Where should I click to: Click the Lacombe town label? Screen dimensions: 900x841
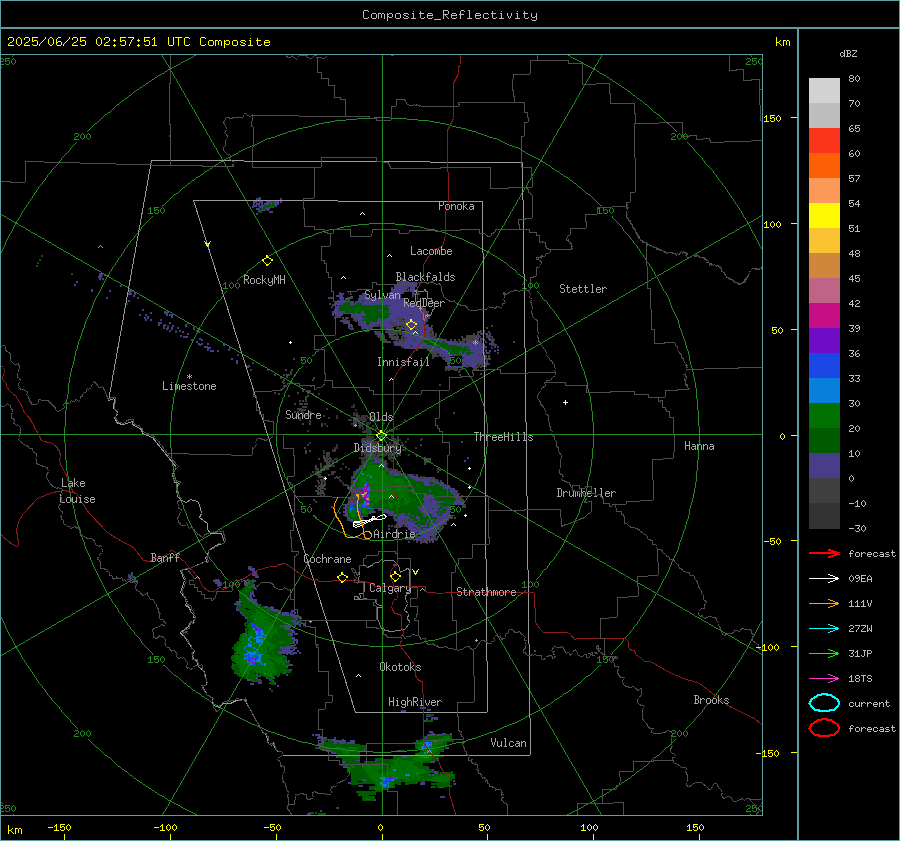click(431, 251)
